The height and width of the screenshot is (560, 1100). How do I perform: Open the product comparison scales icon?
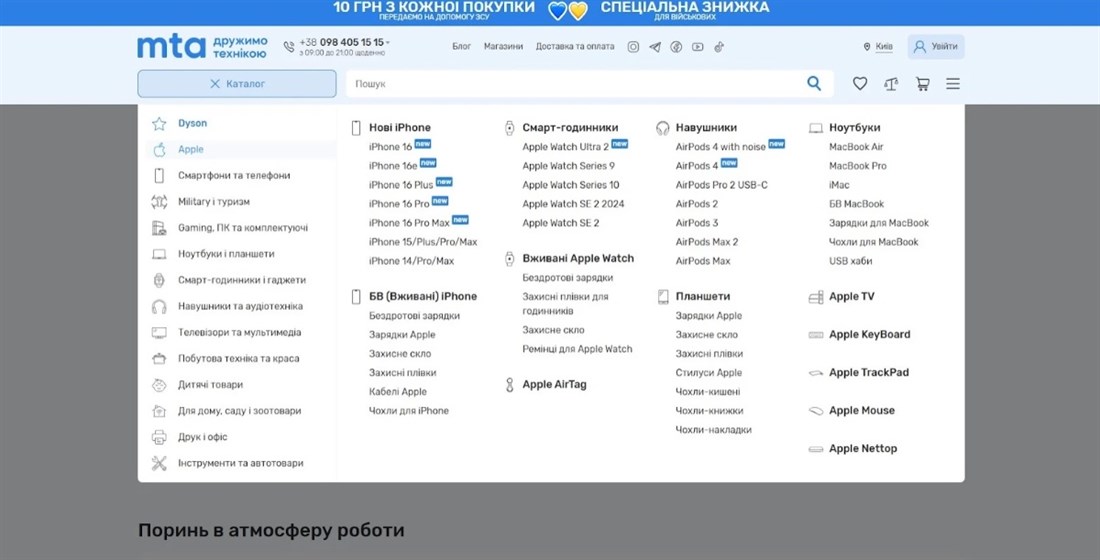tap(891, 84)
